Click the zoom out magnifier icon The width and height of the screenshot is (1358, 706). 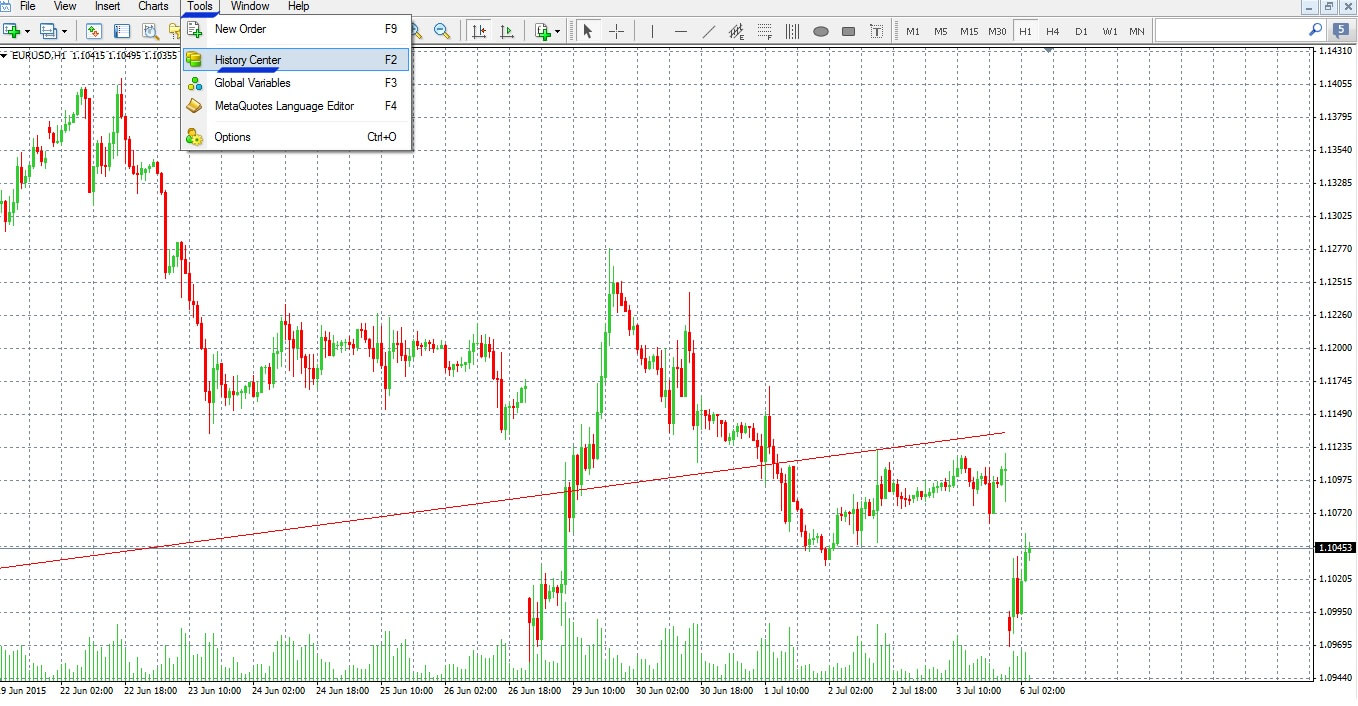[x=441, y=31]
